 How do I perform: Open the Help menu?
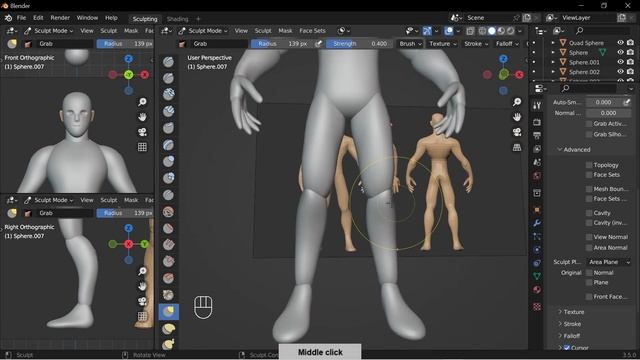[x=111, y=18]
